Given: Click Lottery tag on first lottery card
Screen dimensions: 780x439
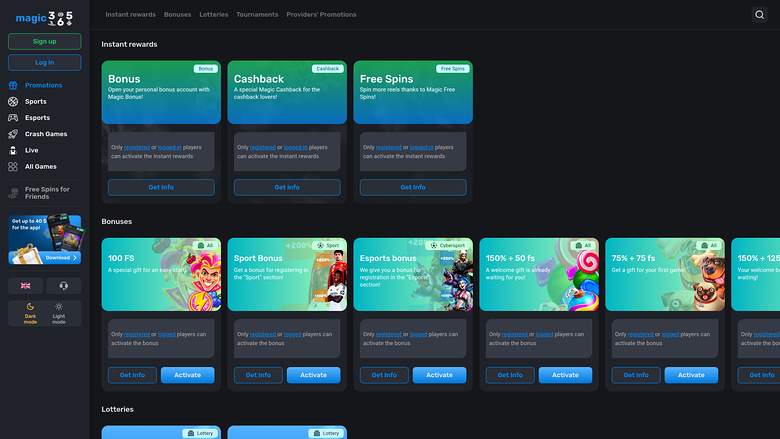Looking at the screenshot, I should 200,433.
